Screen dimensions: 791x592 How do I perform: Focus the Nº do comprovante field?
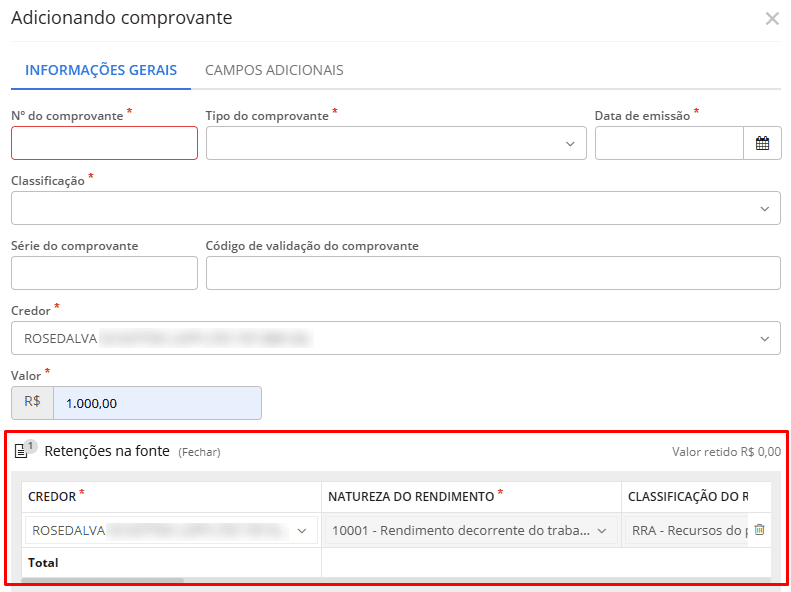(104, 143)
